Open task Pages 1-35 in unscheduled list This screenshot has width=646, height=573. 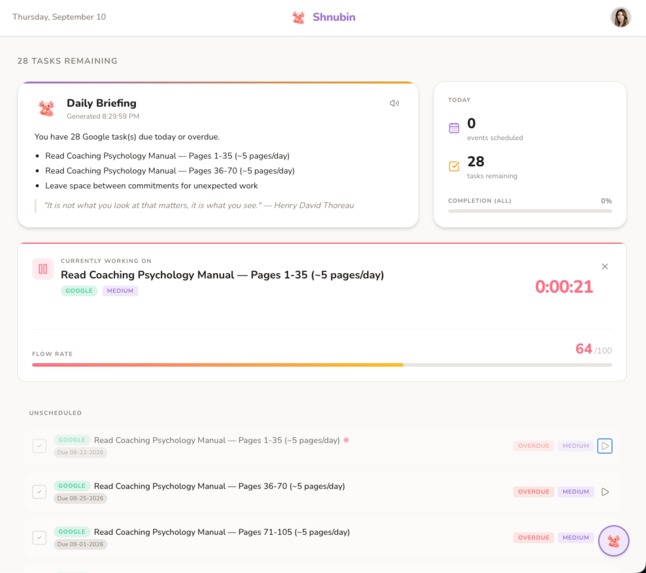coord(217,440)
